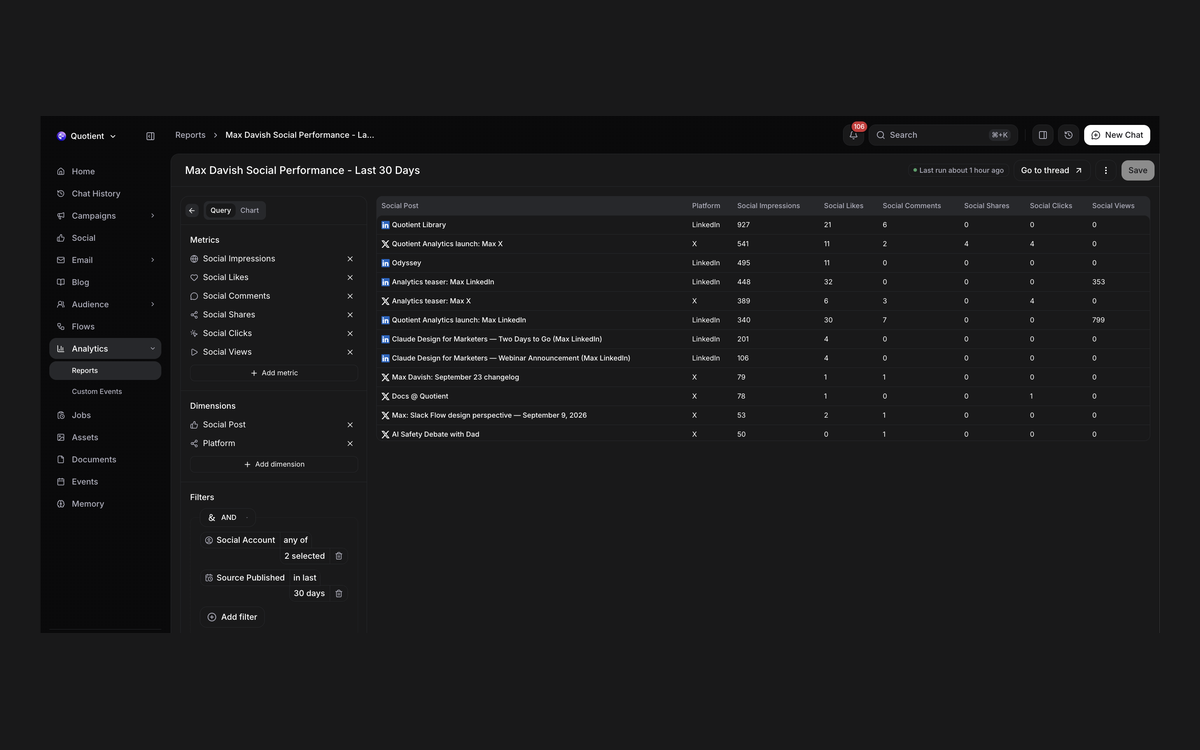Collapse the Analytics sidebar section
This screenshot has height=750, width=1200.
coord(153,349)
